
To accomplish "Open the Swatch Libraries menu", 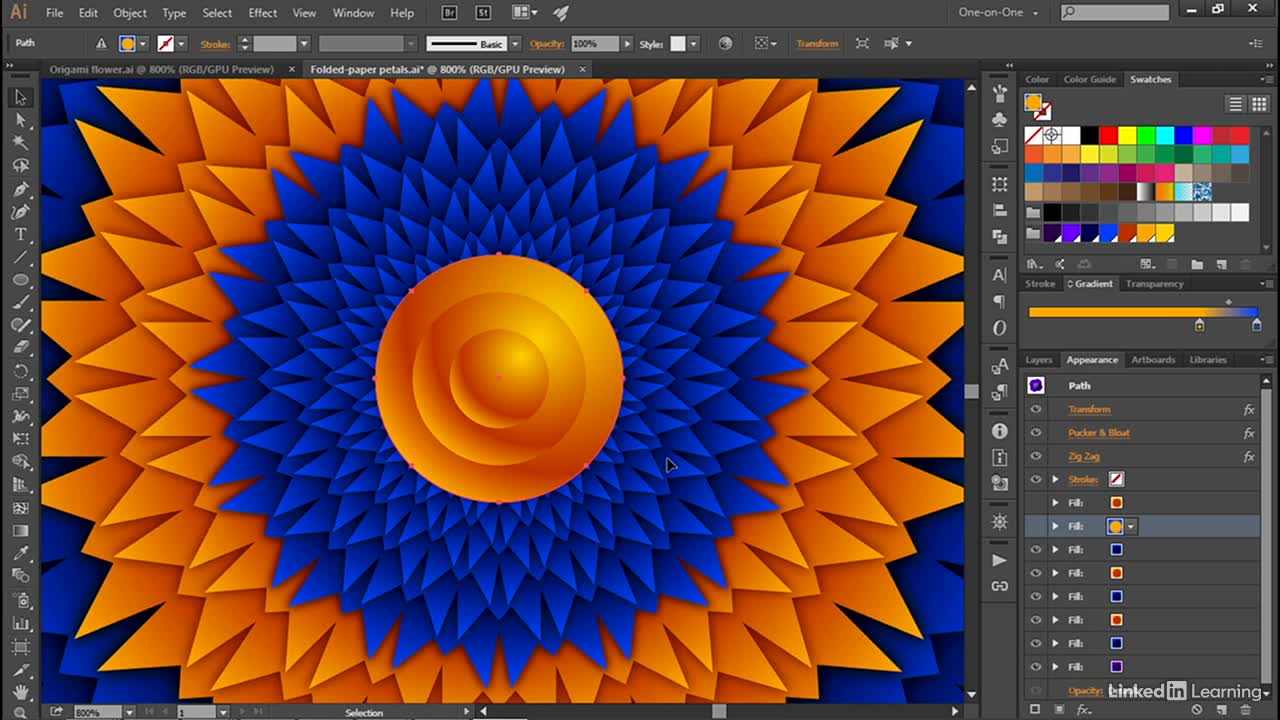I will [1035, 265].
